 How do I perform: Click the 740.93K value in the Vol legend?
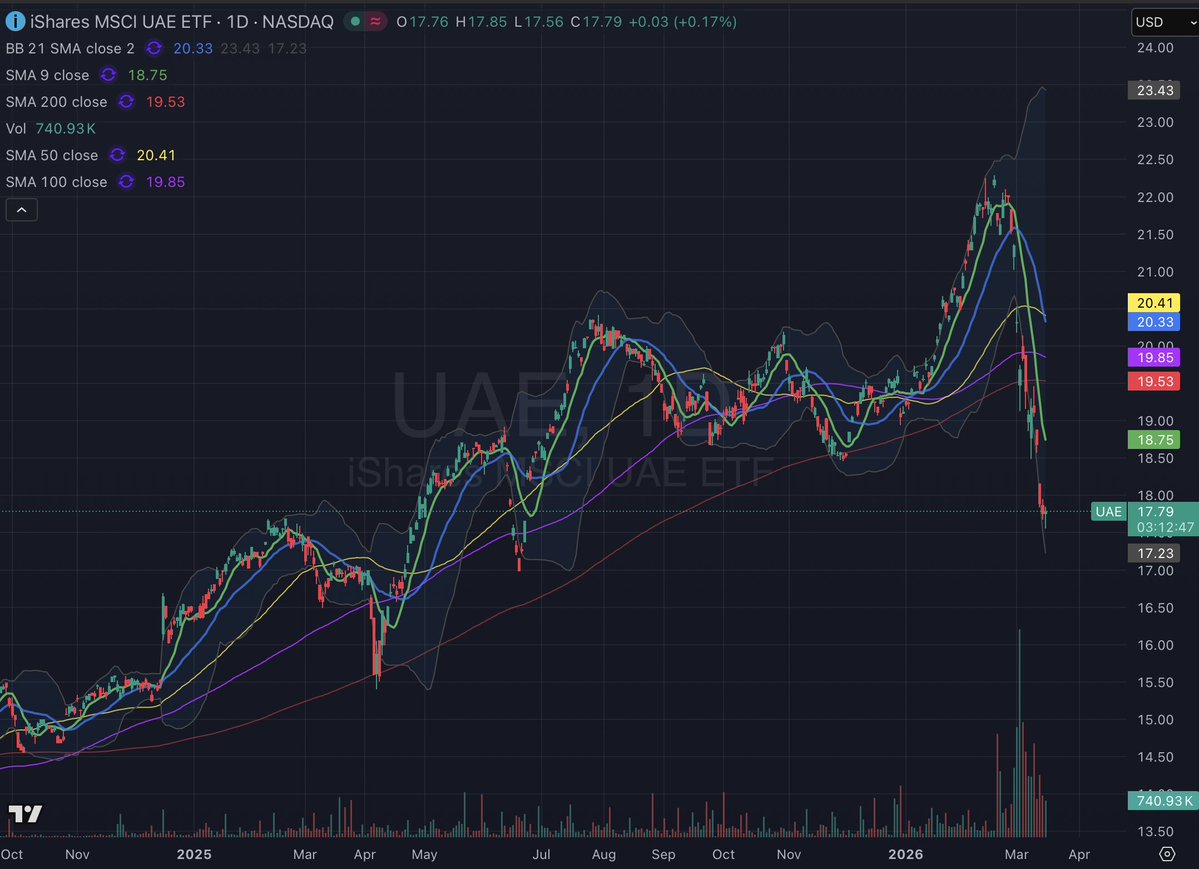(x=65, y=129)
